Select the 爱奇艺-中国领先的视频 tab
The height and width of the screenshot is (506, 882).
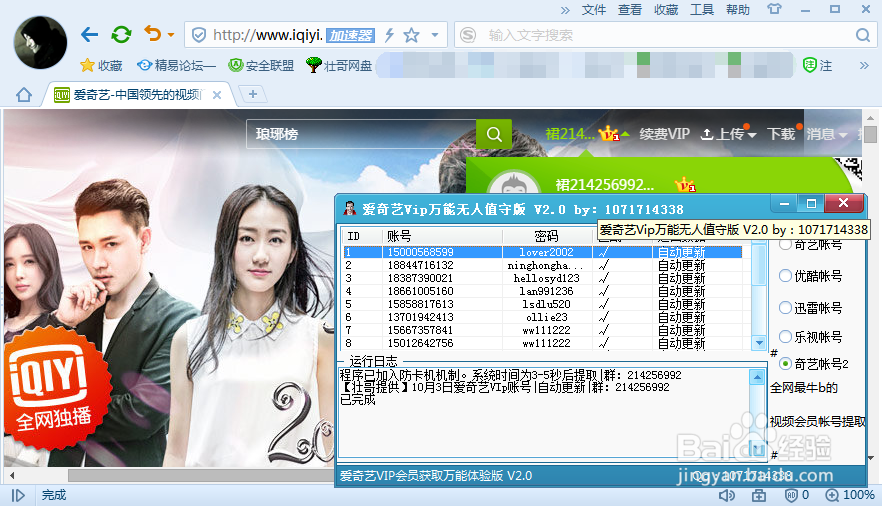pos(135,94)
